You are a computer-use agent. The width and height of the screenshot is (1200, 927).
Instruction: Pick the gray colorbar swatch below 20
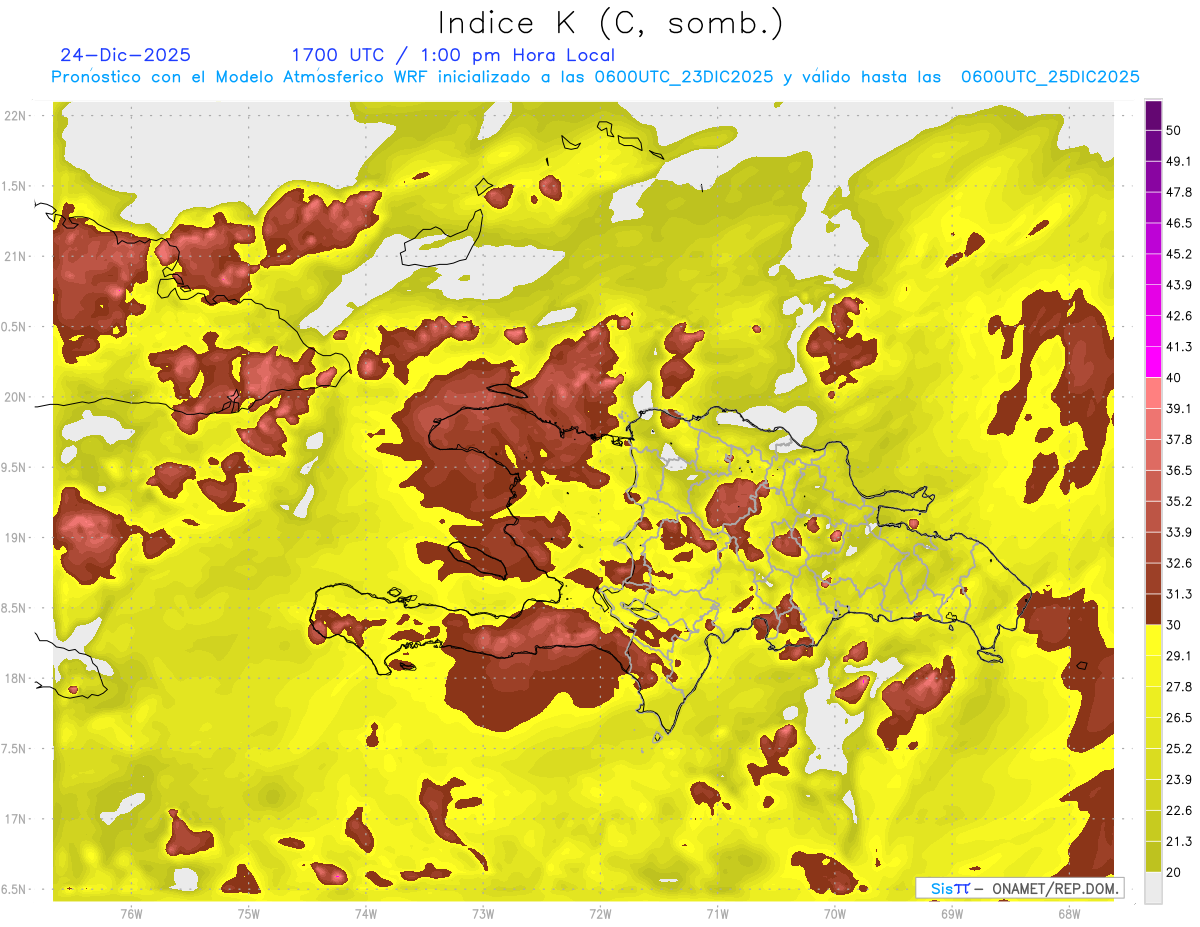click(1153, 888)
